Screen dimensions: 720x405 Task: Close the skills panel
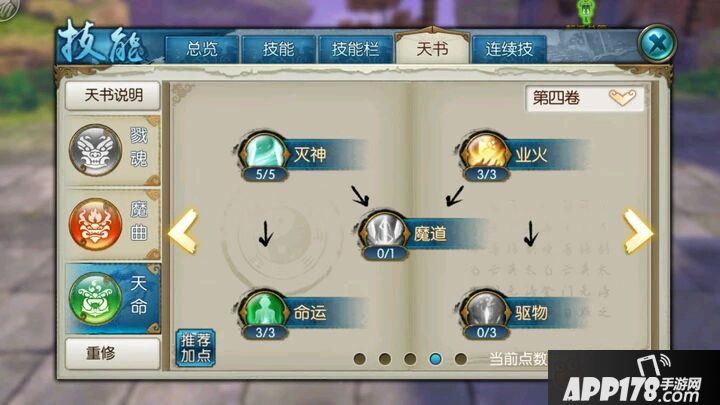[x=657, y=44]
